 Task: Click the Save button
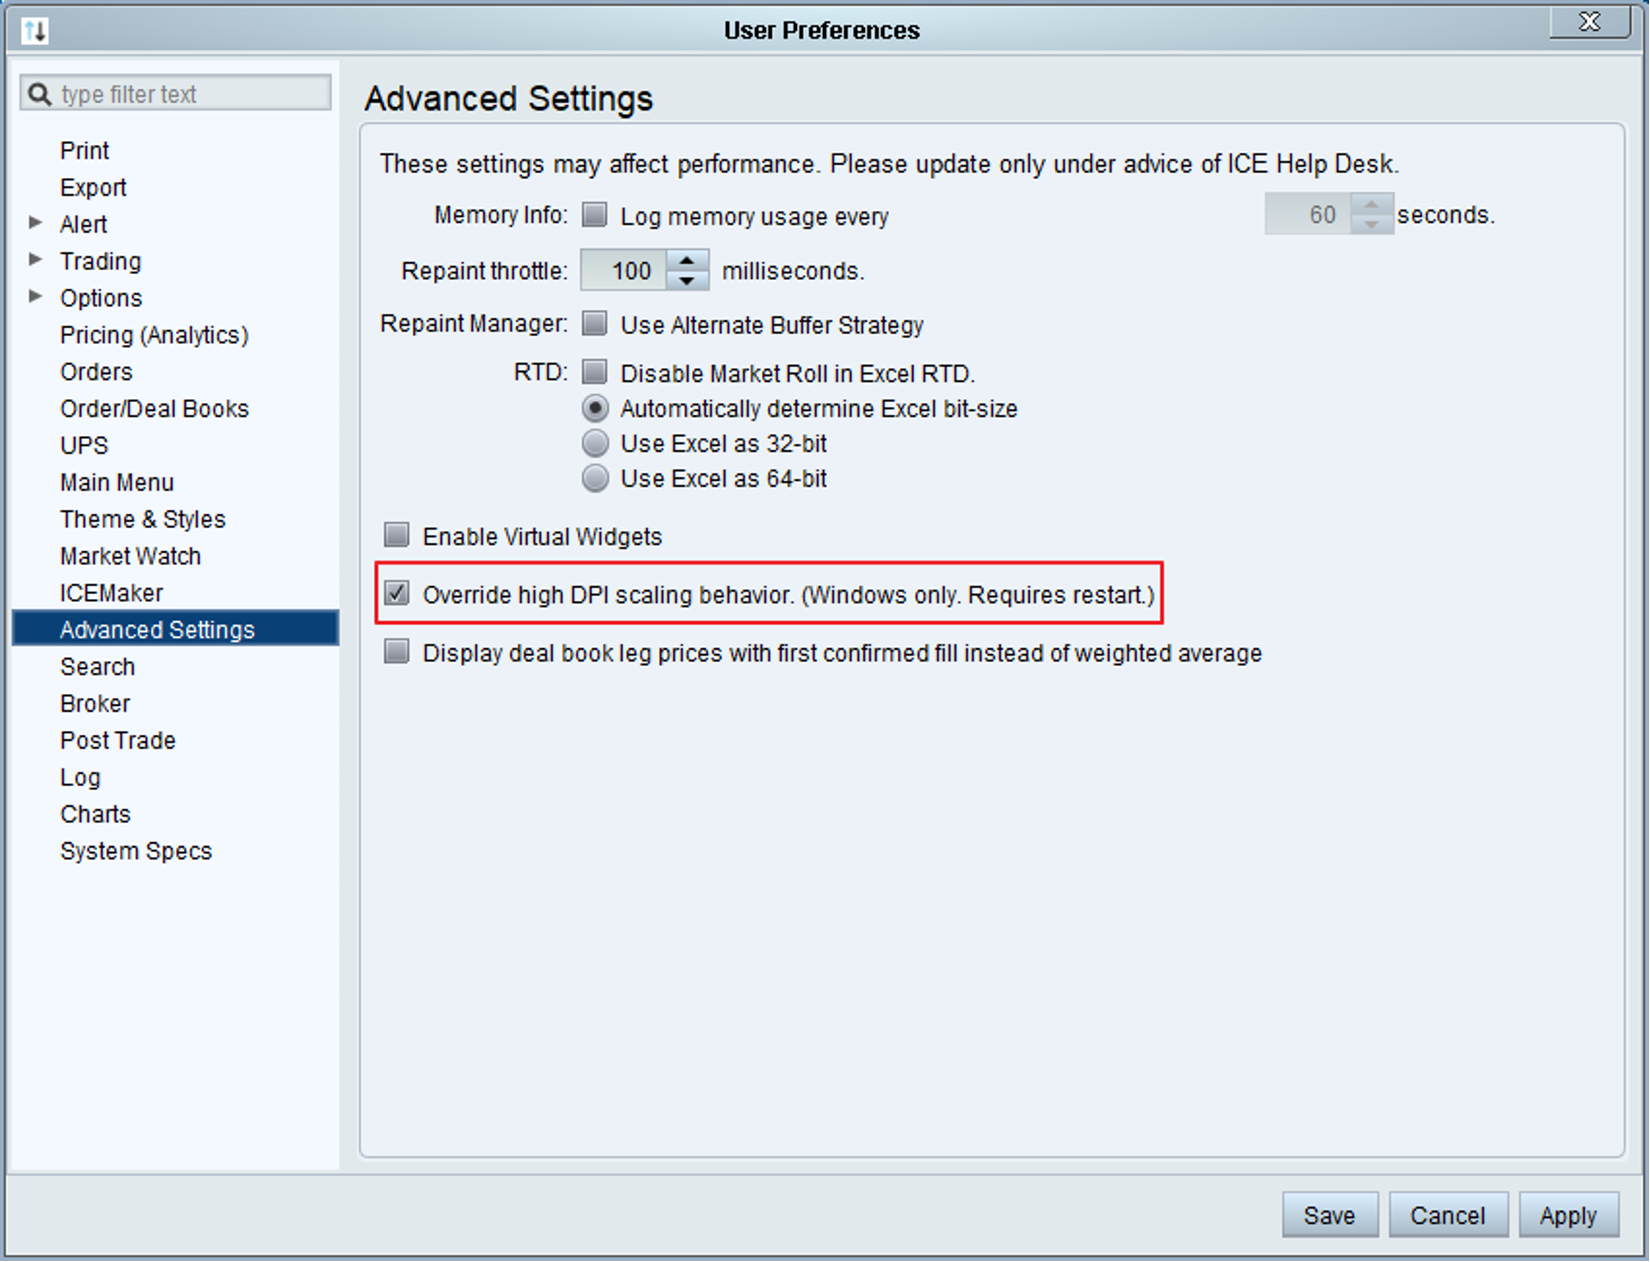point(1330,1215)
